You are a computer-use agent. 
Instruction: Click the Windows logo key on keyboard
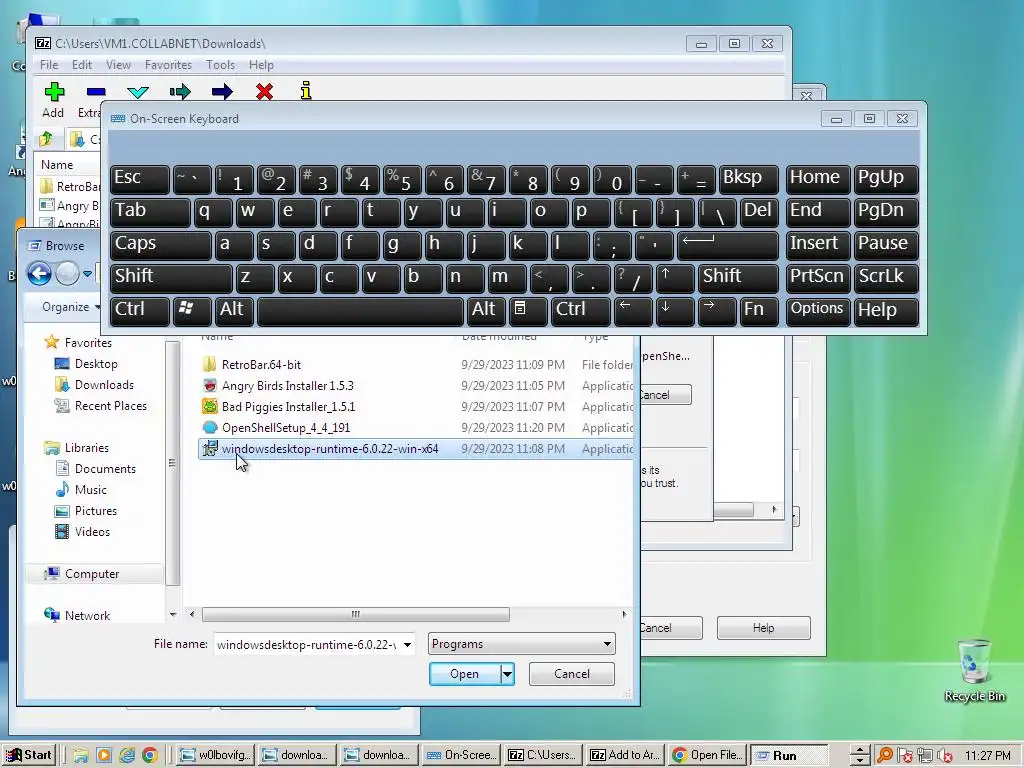pyautogui.click(x=191, y=310)
